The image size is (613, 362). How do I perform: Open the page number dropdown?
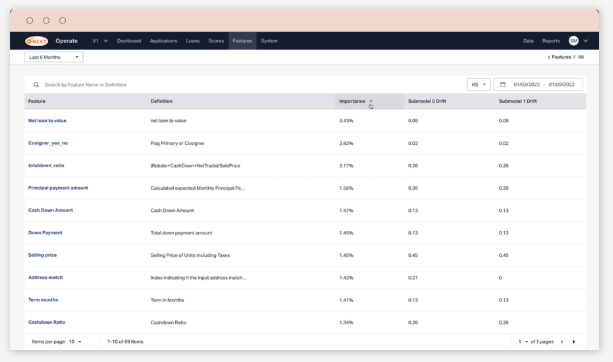tap(523, 342)
